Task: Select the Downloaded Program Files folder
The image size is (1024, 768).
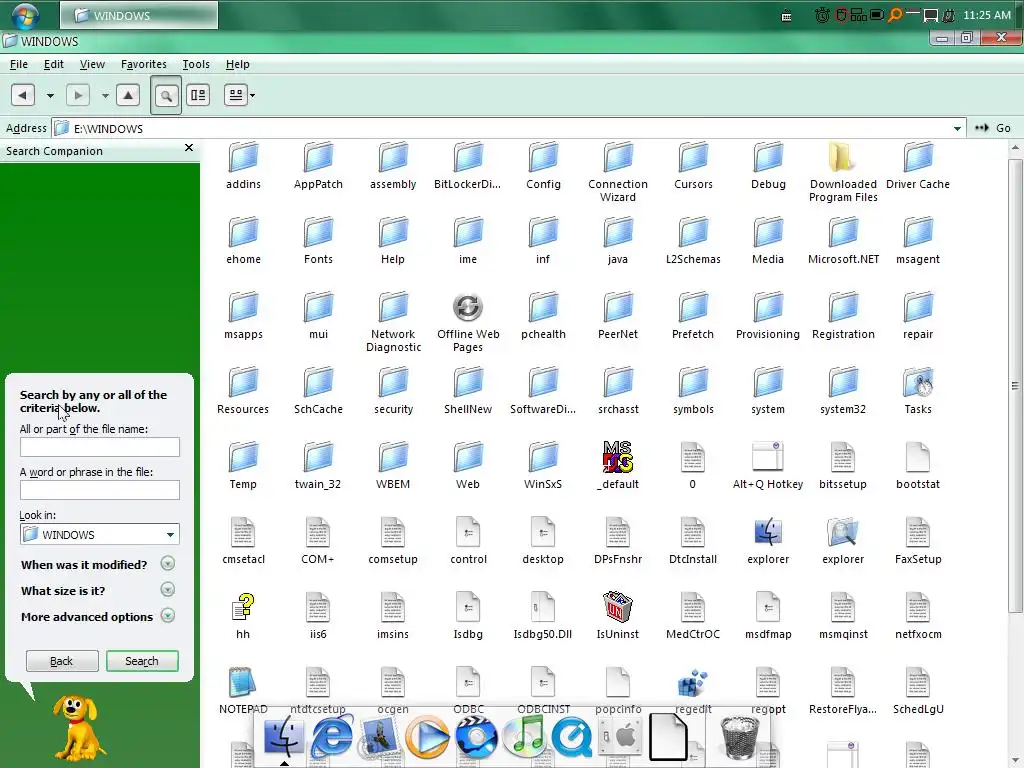Action: tap(842, 157)
